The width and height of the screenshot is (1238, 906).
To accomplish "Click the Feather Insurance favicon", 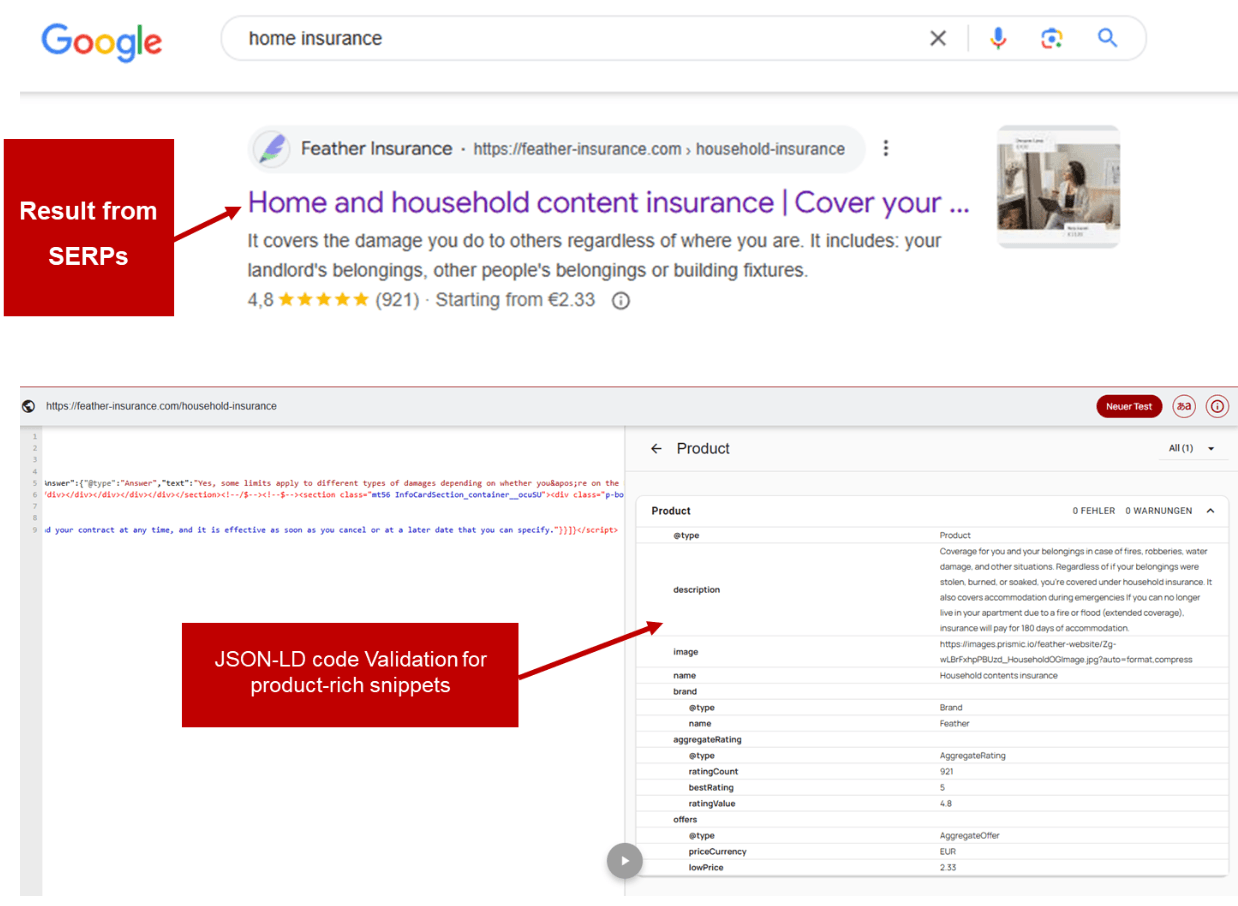I will [x=271, y=149].
